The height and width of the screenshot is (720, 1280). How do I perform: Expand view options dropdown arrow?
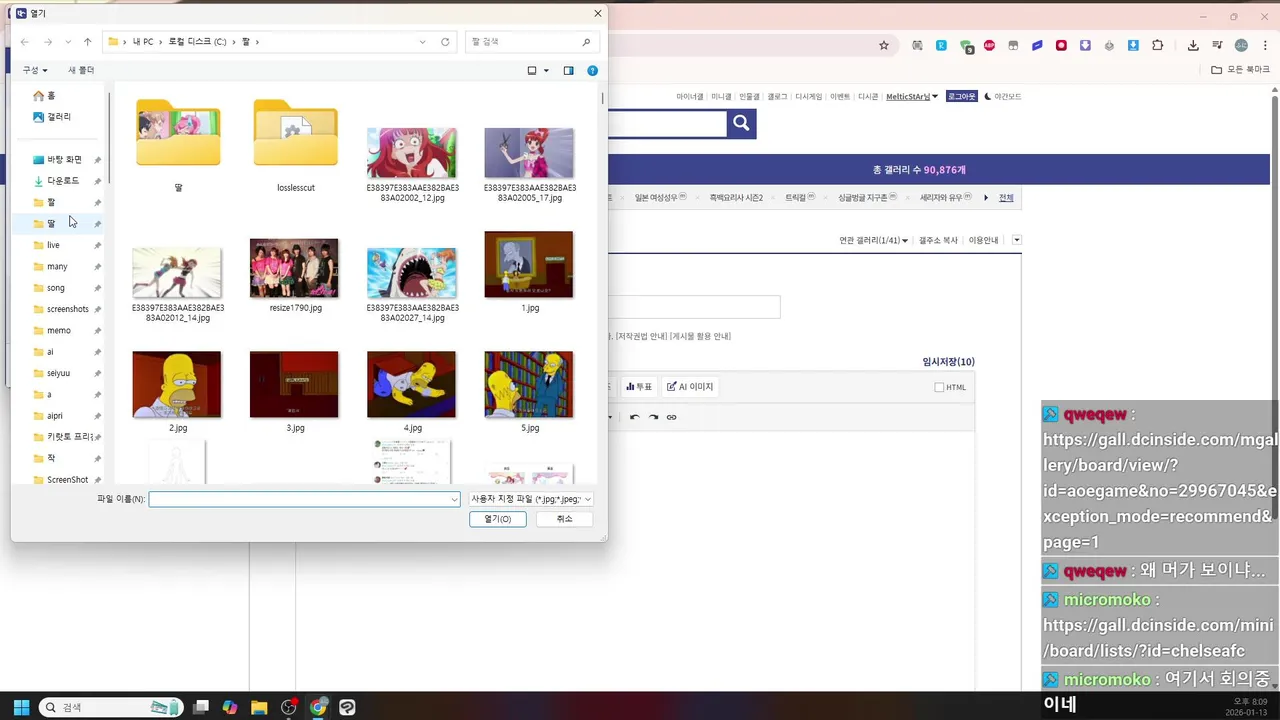click(x=546, y=70)
